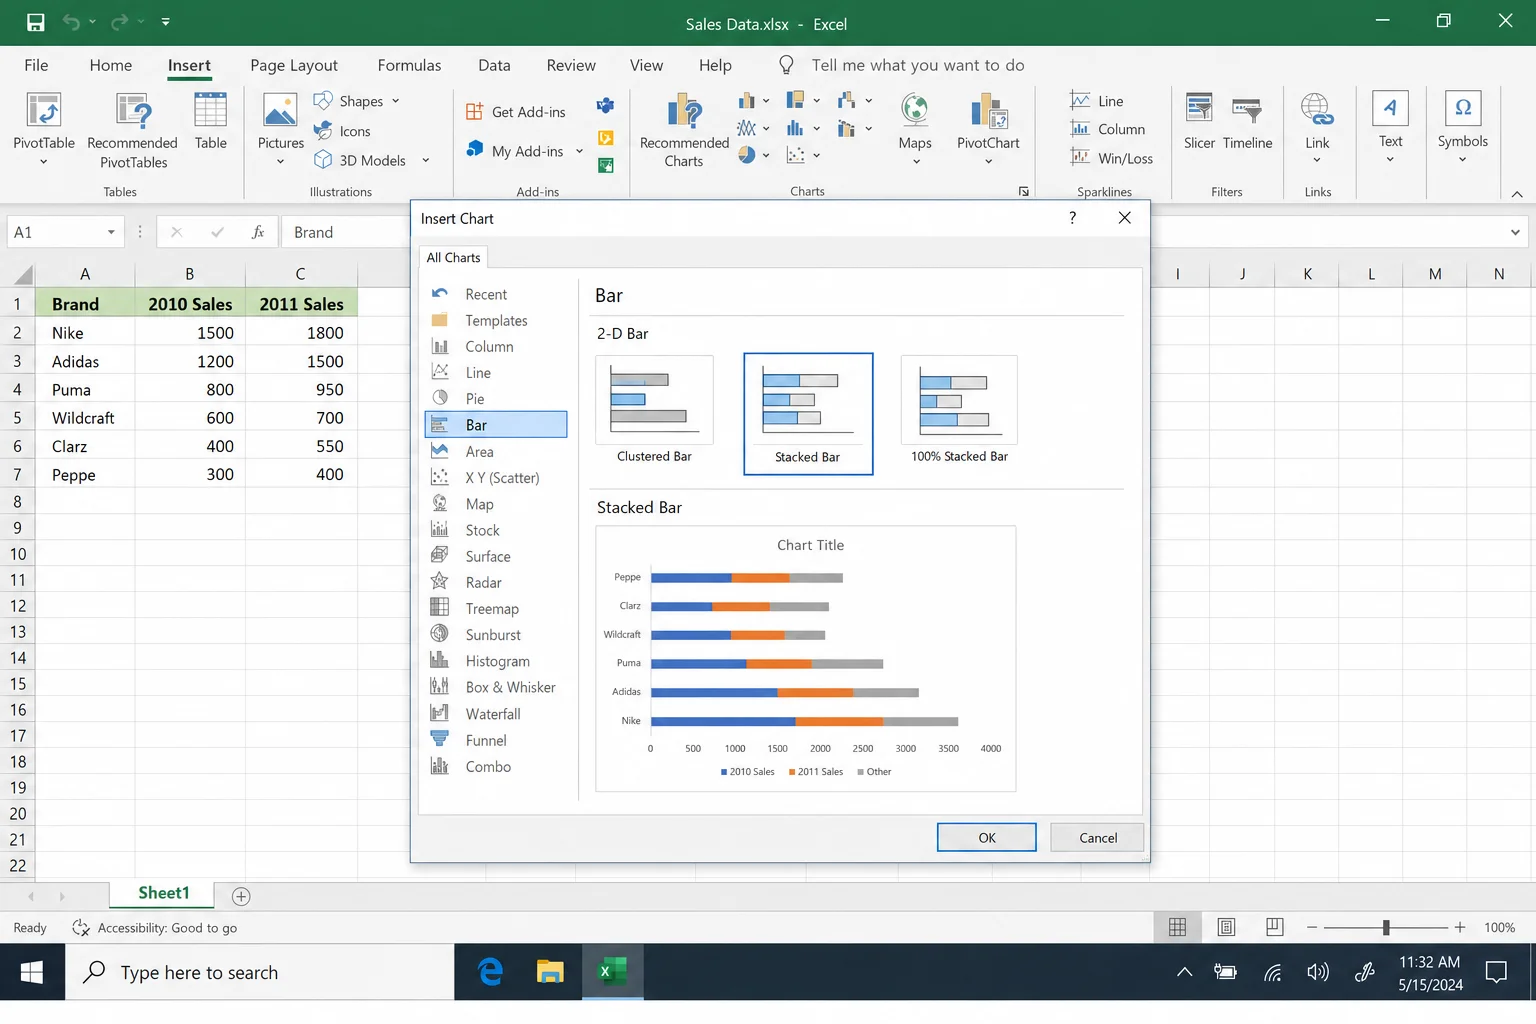Insert Icons from Illustrations group

coord(342,131)
